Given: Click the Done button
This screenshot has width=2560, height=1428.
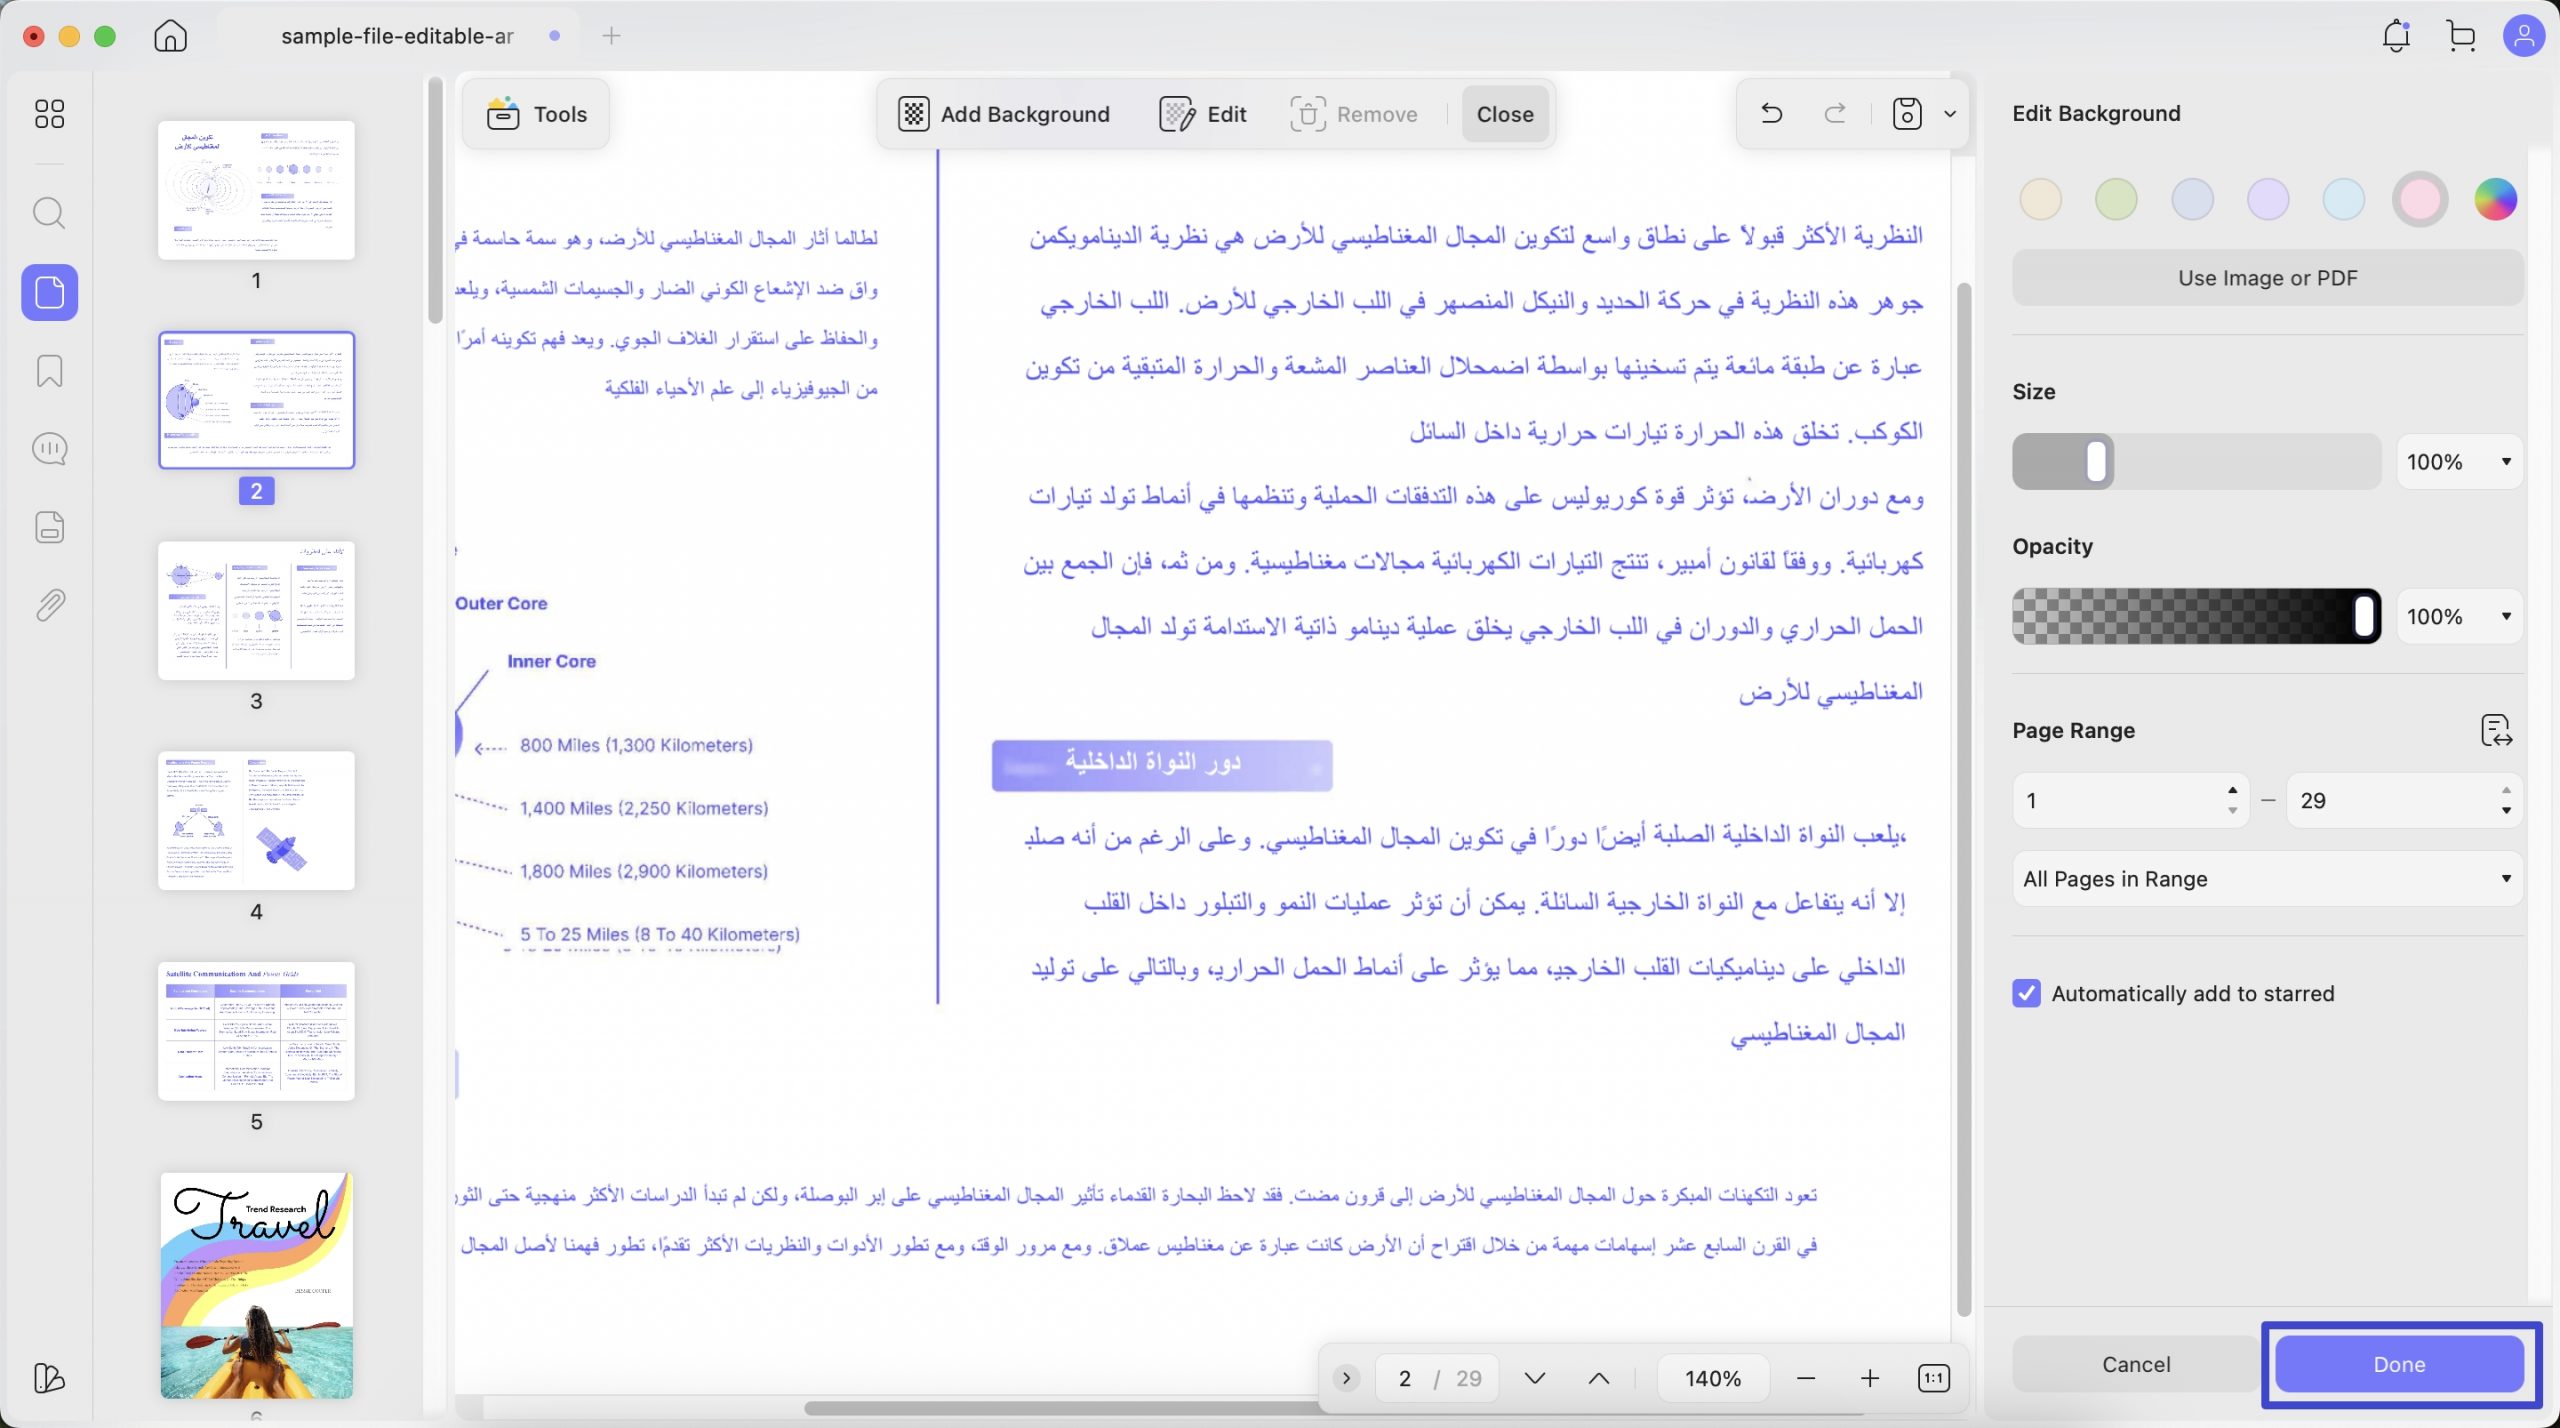Looking at the screenshot, I should point(2399,1364).
